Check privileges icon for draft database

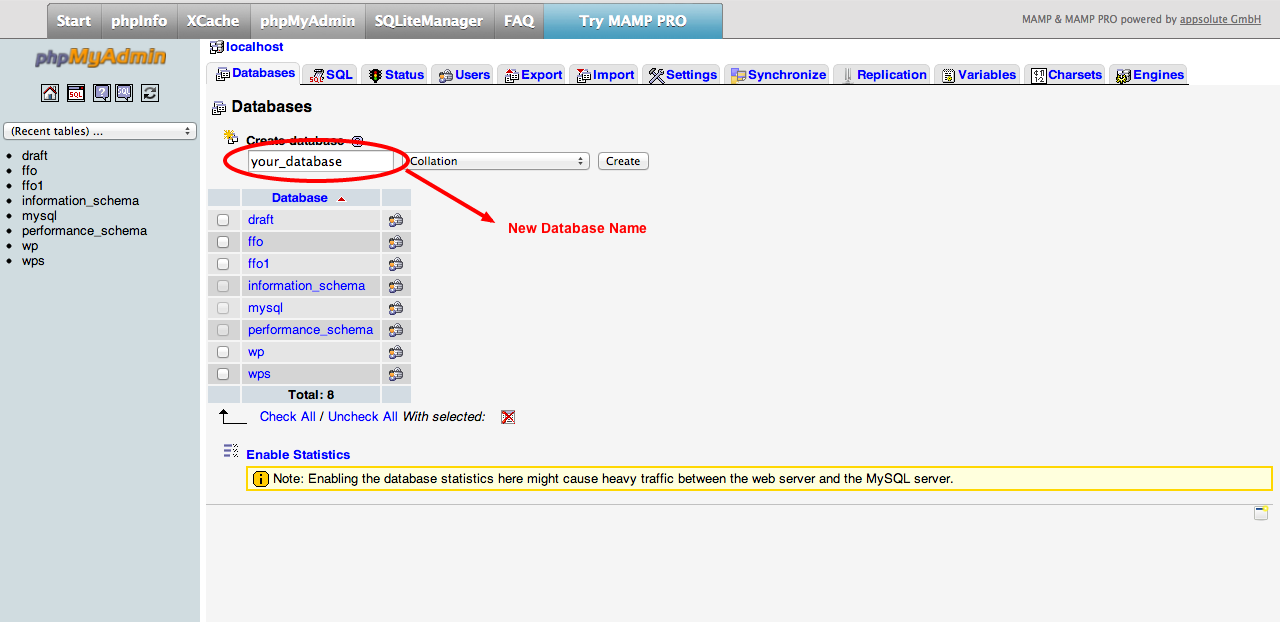pos(396,220)
